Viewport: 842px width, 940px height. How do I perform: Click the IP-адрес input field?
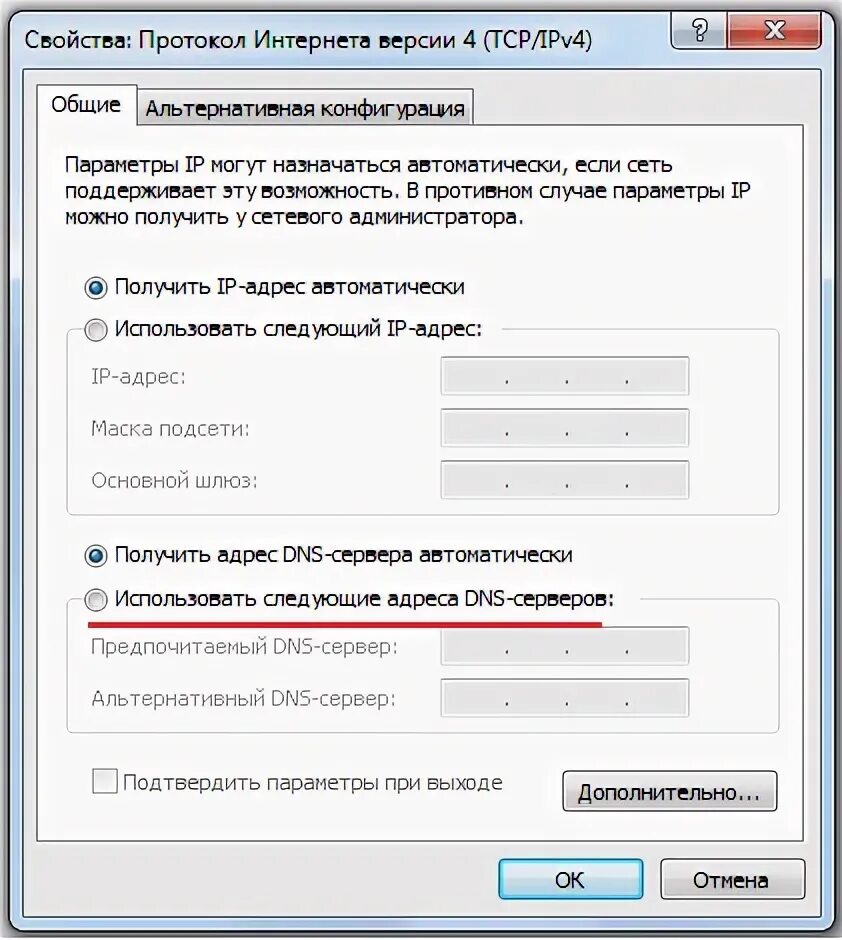coord(565,376)
